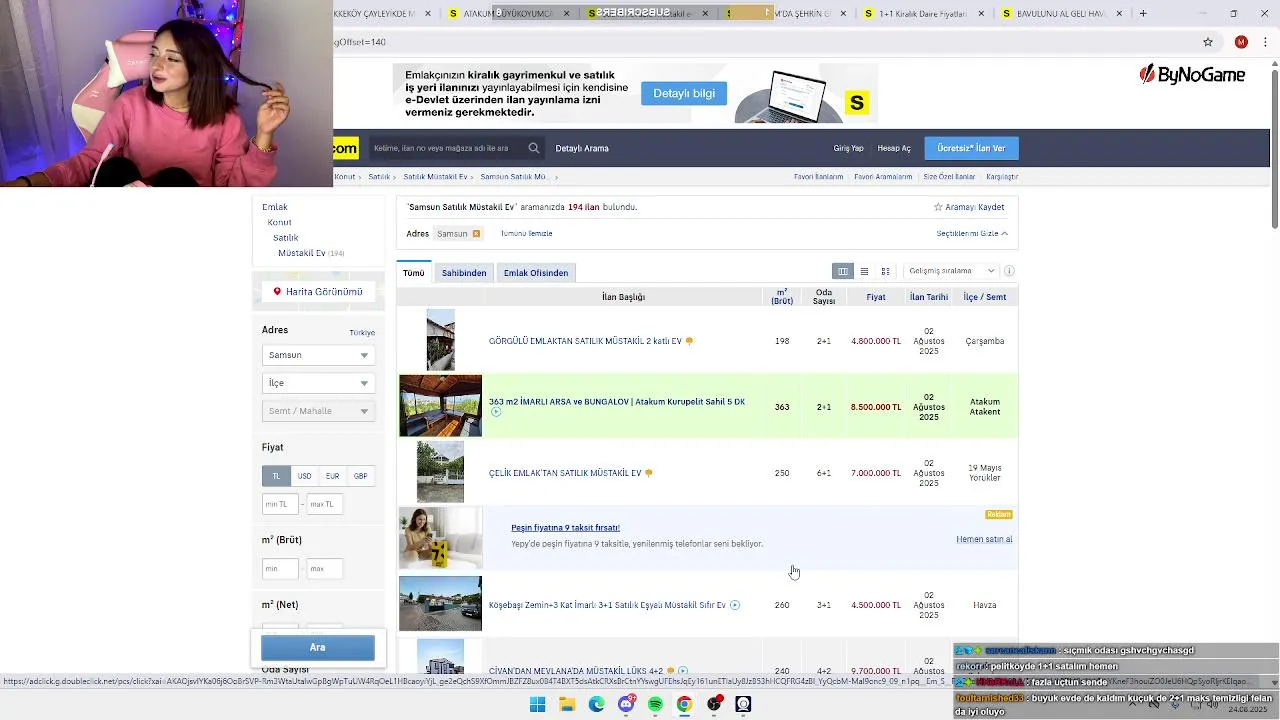Click Giriş Yap link

pos(848,149)
